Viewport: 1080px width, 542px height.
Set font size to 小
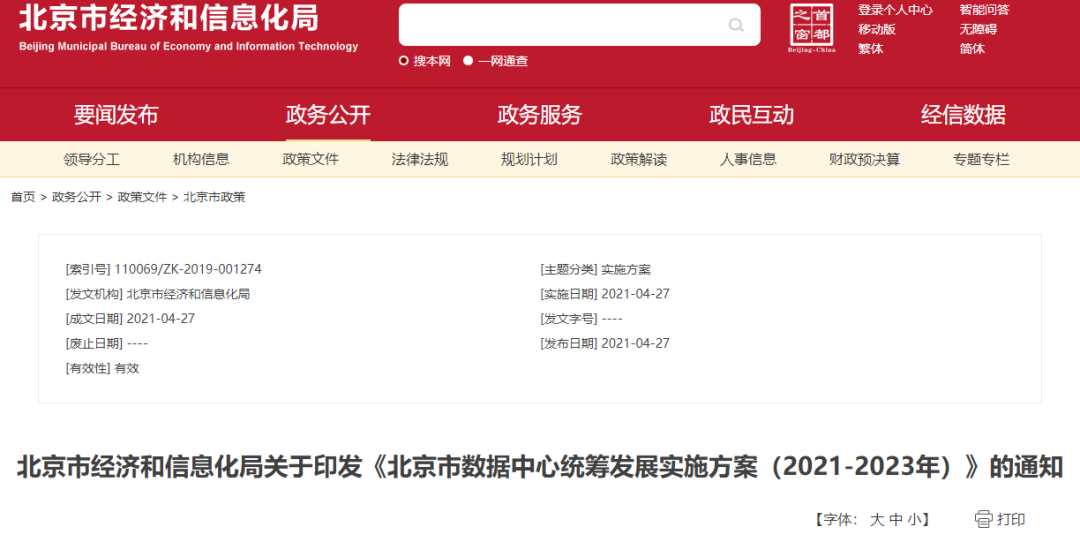click(x=913, y=519)
